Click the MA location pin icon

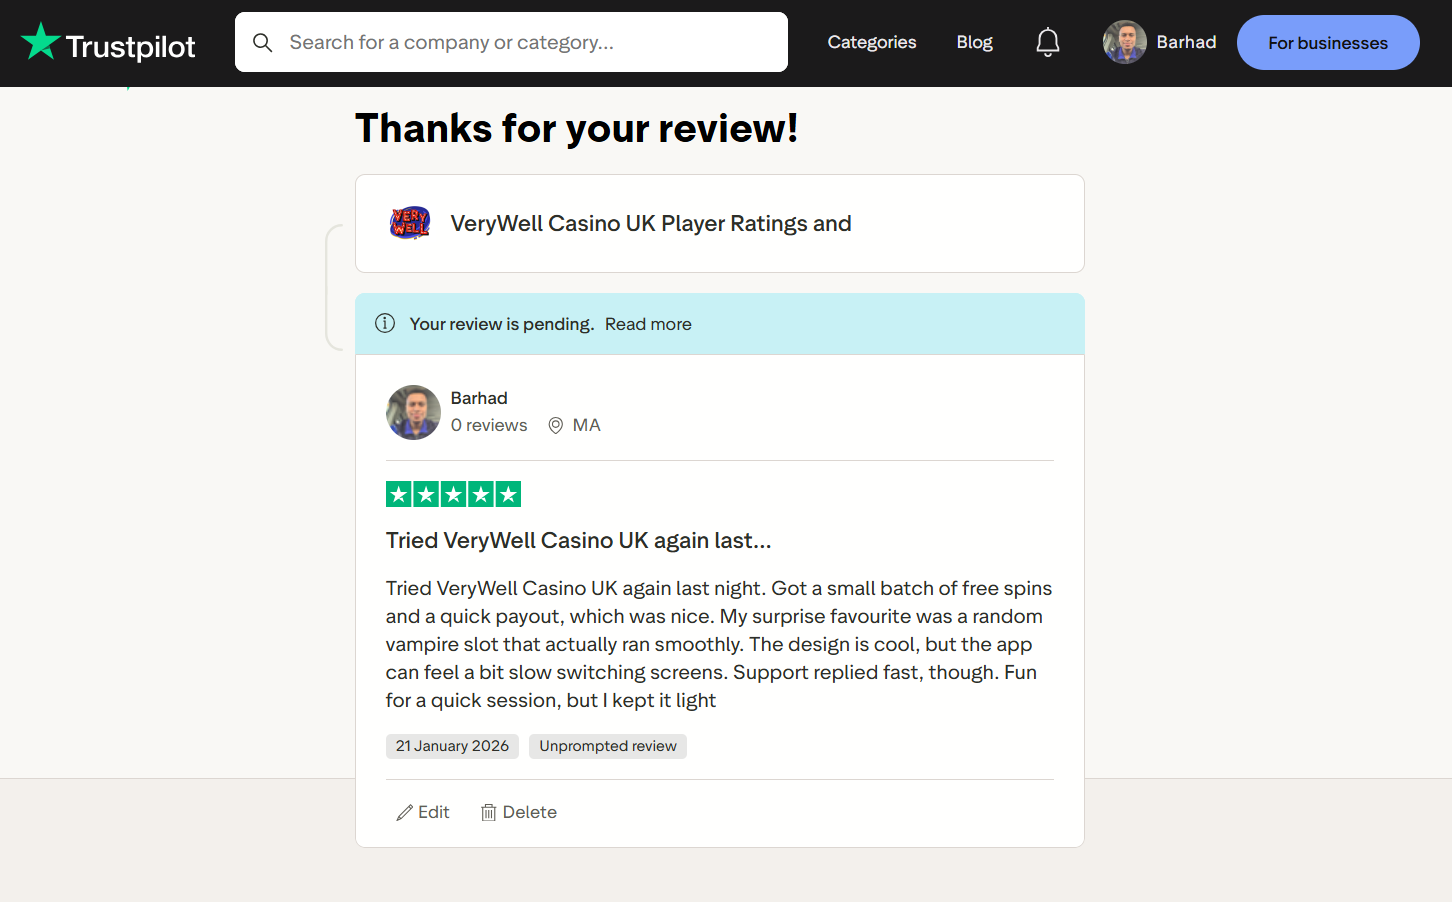click(556, 426)
